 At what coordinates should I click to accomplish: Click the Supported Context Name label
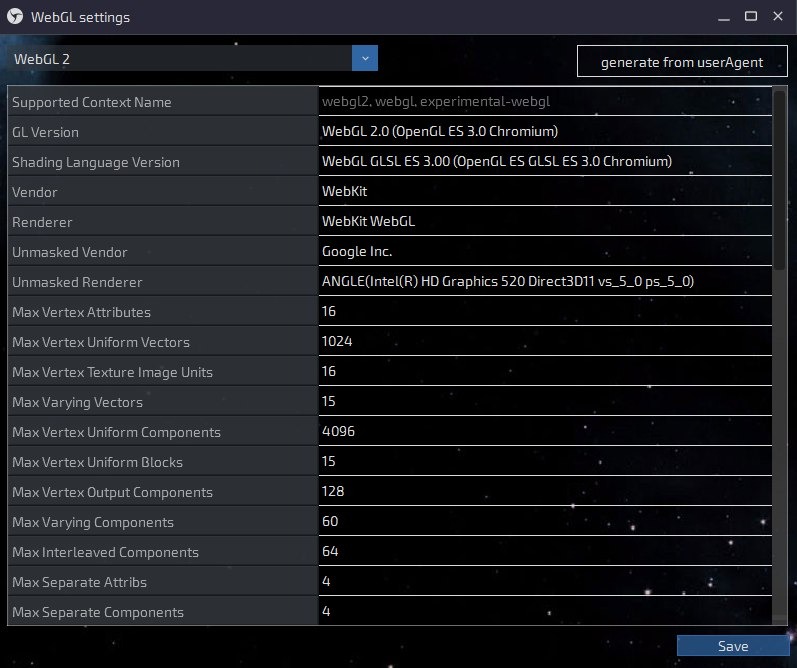click(x=91, y=102)
